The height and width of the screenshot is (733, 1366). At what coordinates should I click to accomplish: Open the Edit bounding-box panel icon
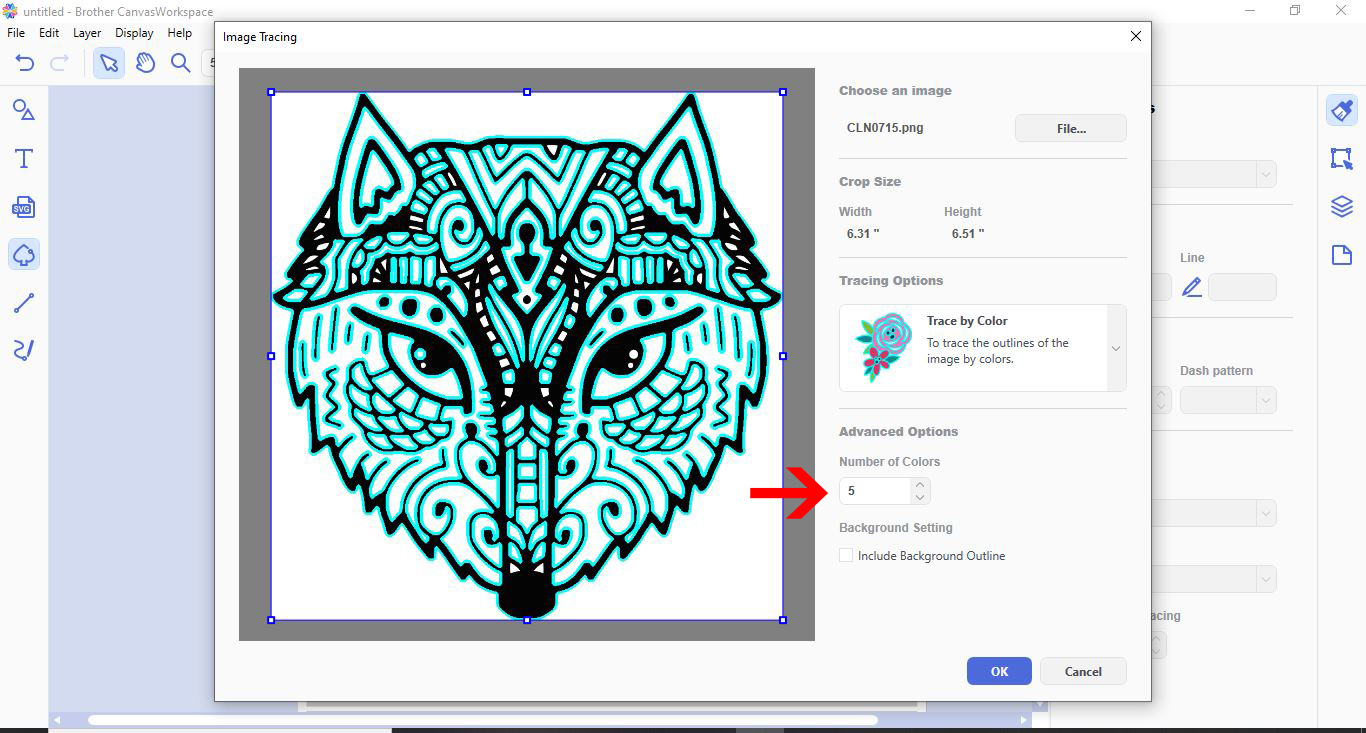pos(1342,158)
